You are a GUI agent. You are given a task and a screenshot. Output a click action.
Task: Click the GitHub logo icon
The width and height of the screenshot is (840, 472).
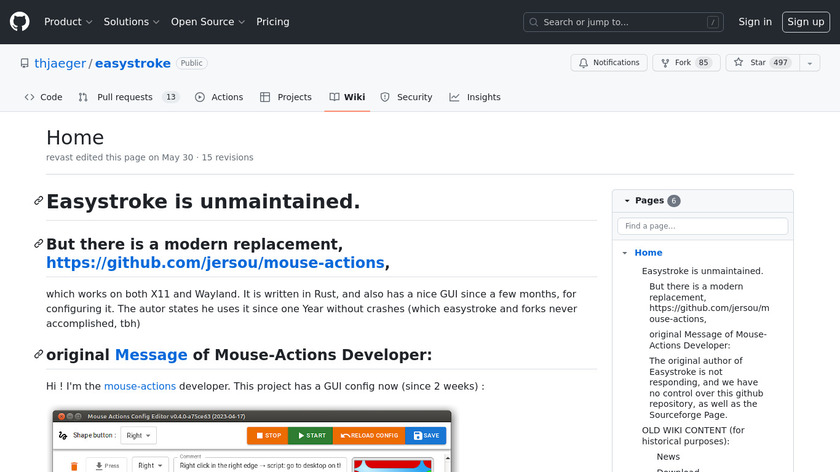click(x=20, y=22)
